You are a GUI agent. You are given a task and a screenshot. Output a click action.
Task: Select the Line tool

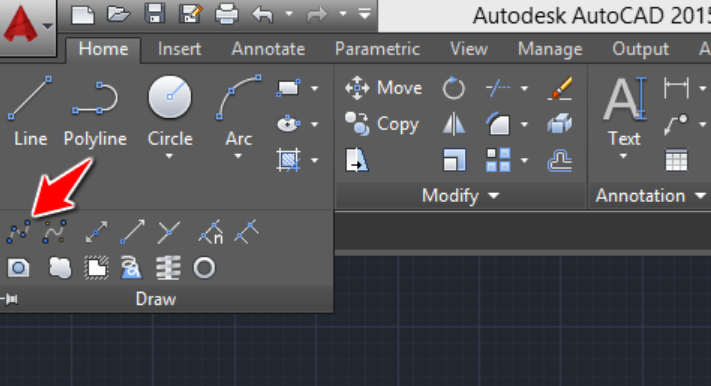(30, 111)
